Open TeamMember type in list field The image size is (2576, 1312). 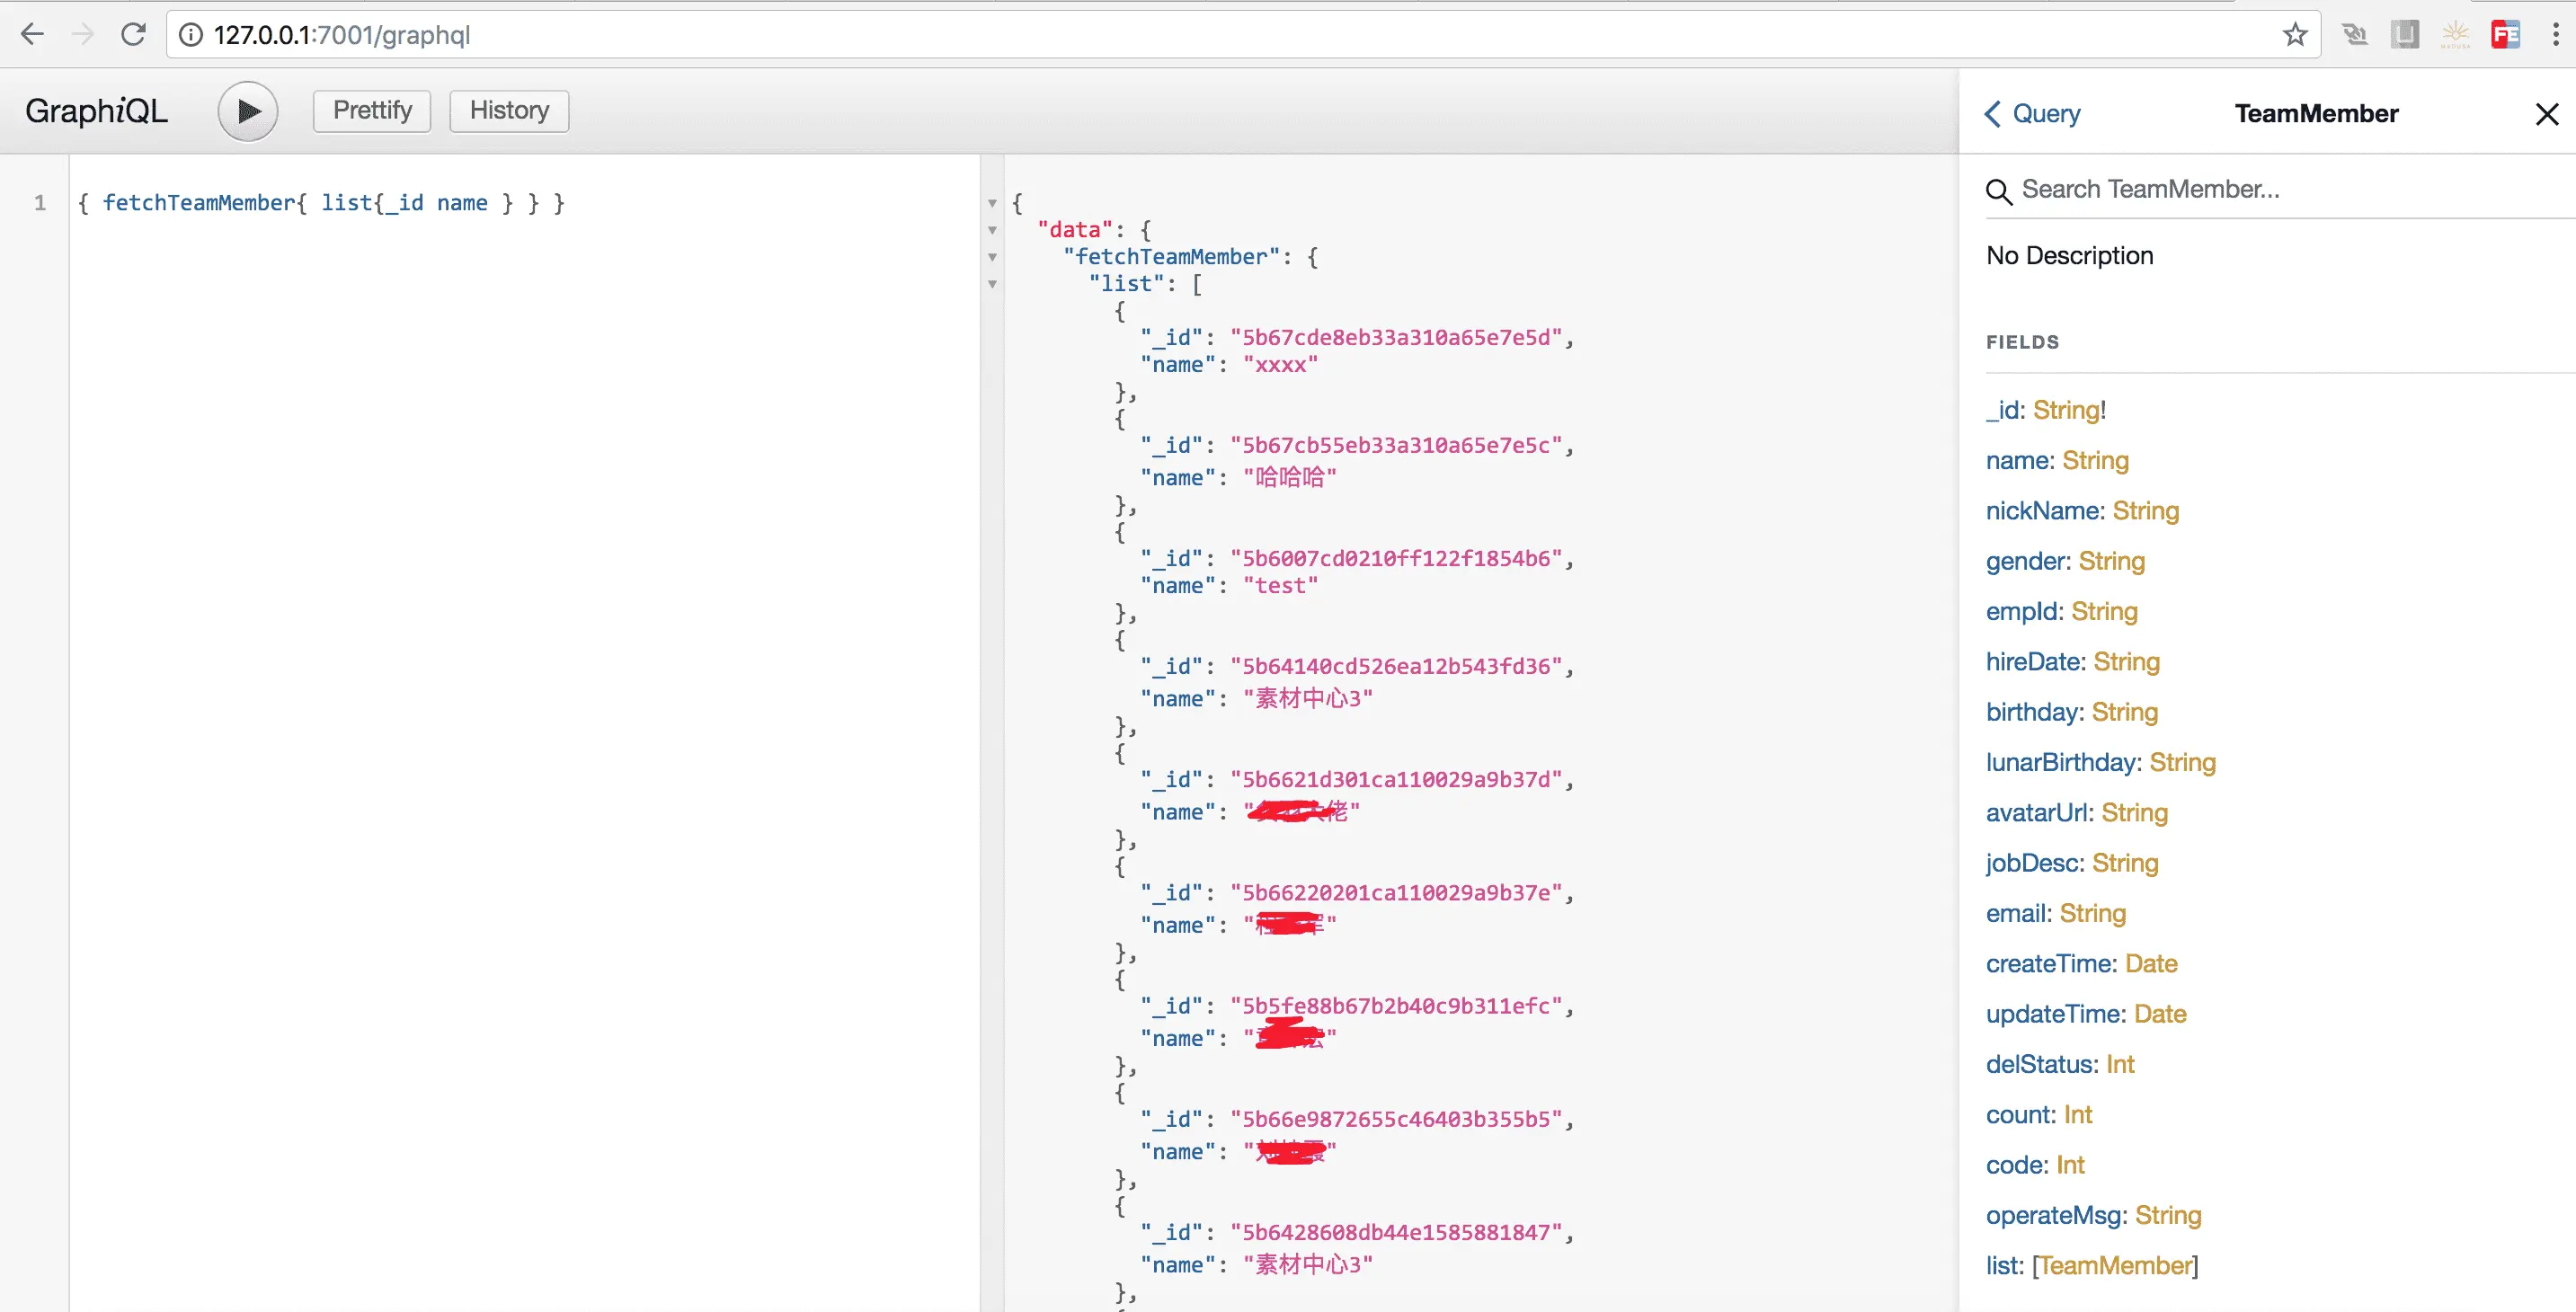[x=2115, y=1266]
